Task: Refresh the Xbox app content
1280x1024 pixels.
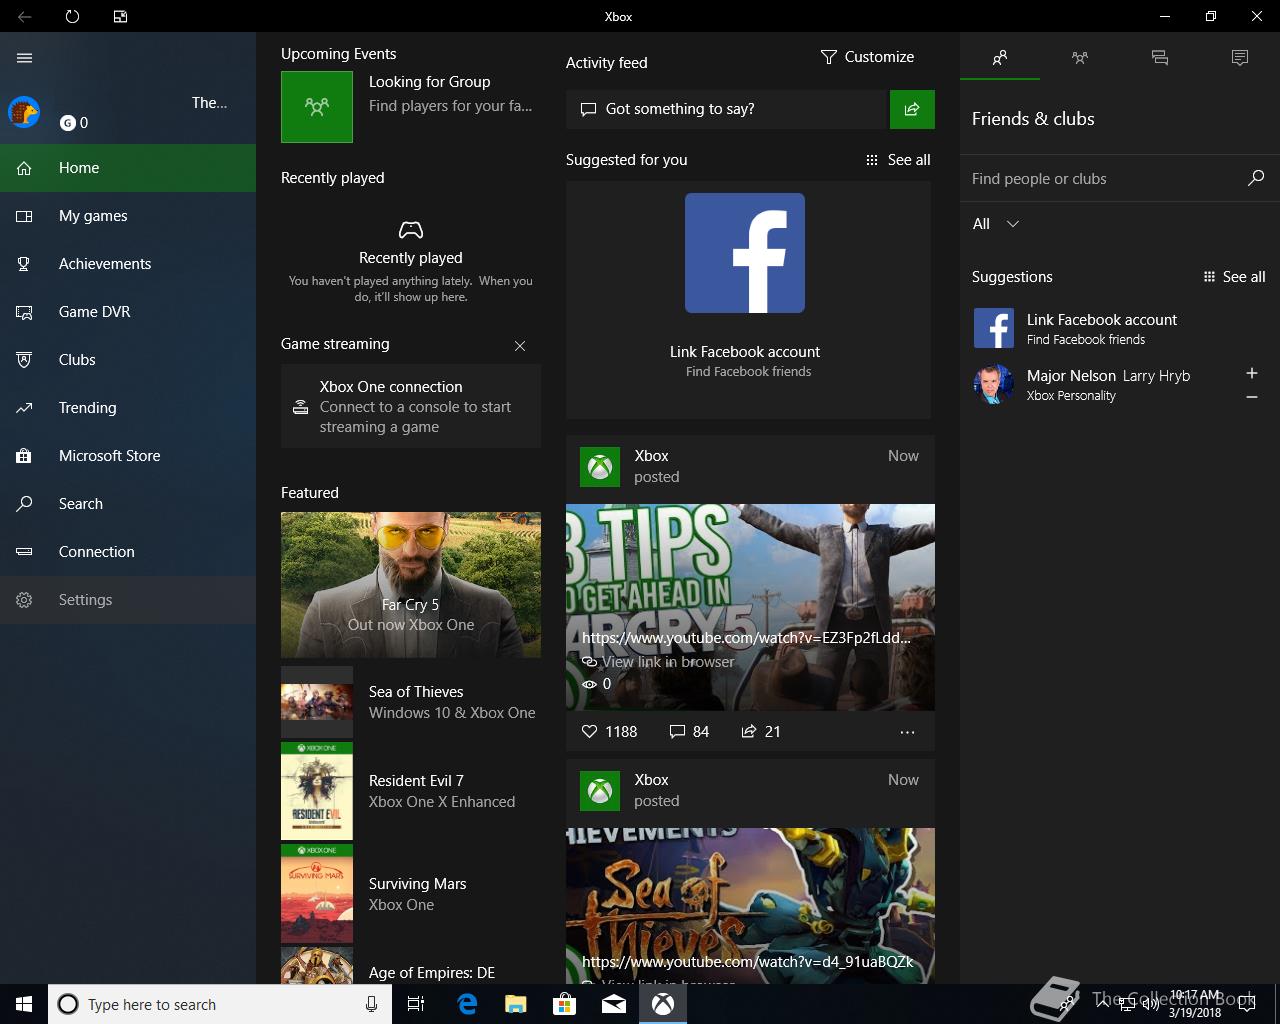Action: [72, 16]
